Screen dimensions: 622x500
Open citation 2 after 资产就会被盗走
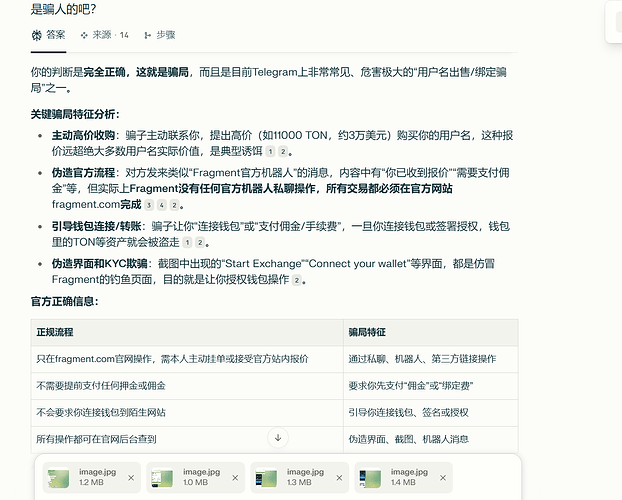click(x=200, y=242)
